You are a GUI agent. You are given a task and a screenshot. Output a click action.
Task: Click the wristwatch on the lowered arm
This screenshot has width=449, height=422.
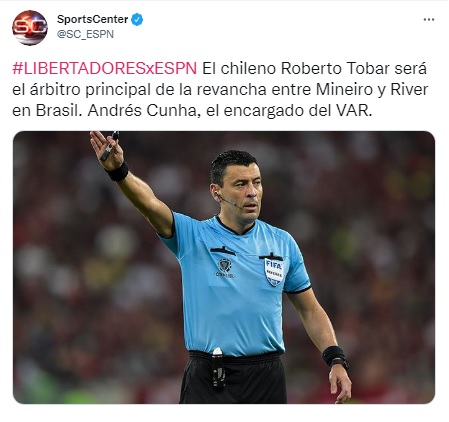[340, 363]
